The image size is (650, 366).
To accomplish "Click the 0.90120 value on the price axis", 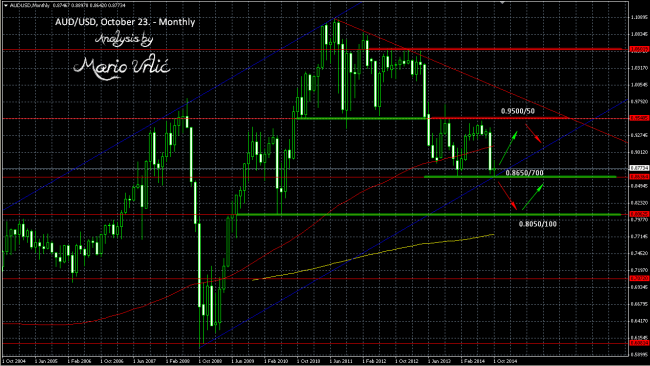I will 640,152.
